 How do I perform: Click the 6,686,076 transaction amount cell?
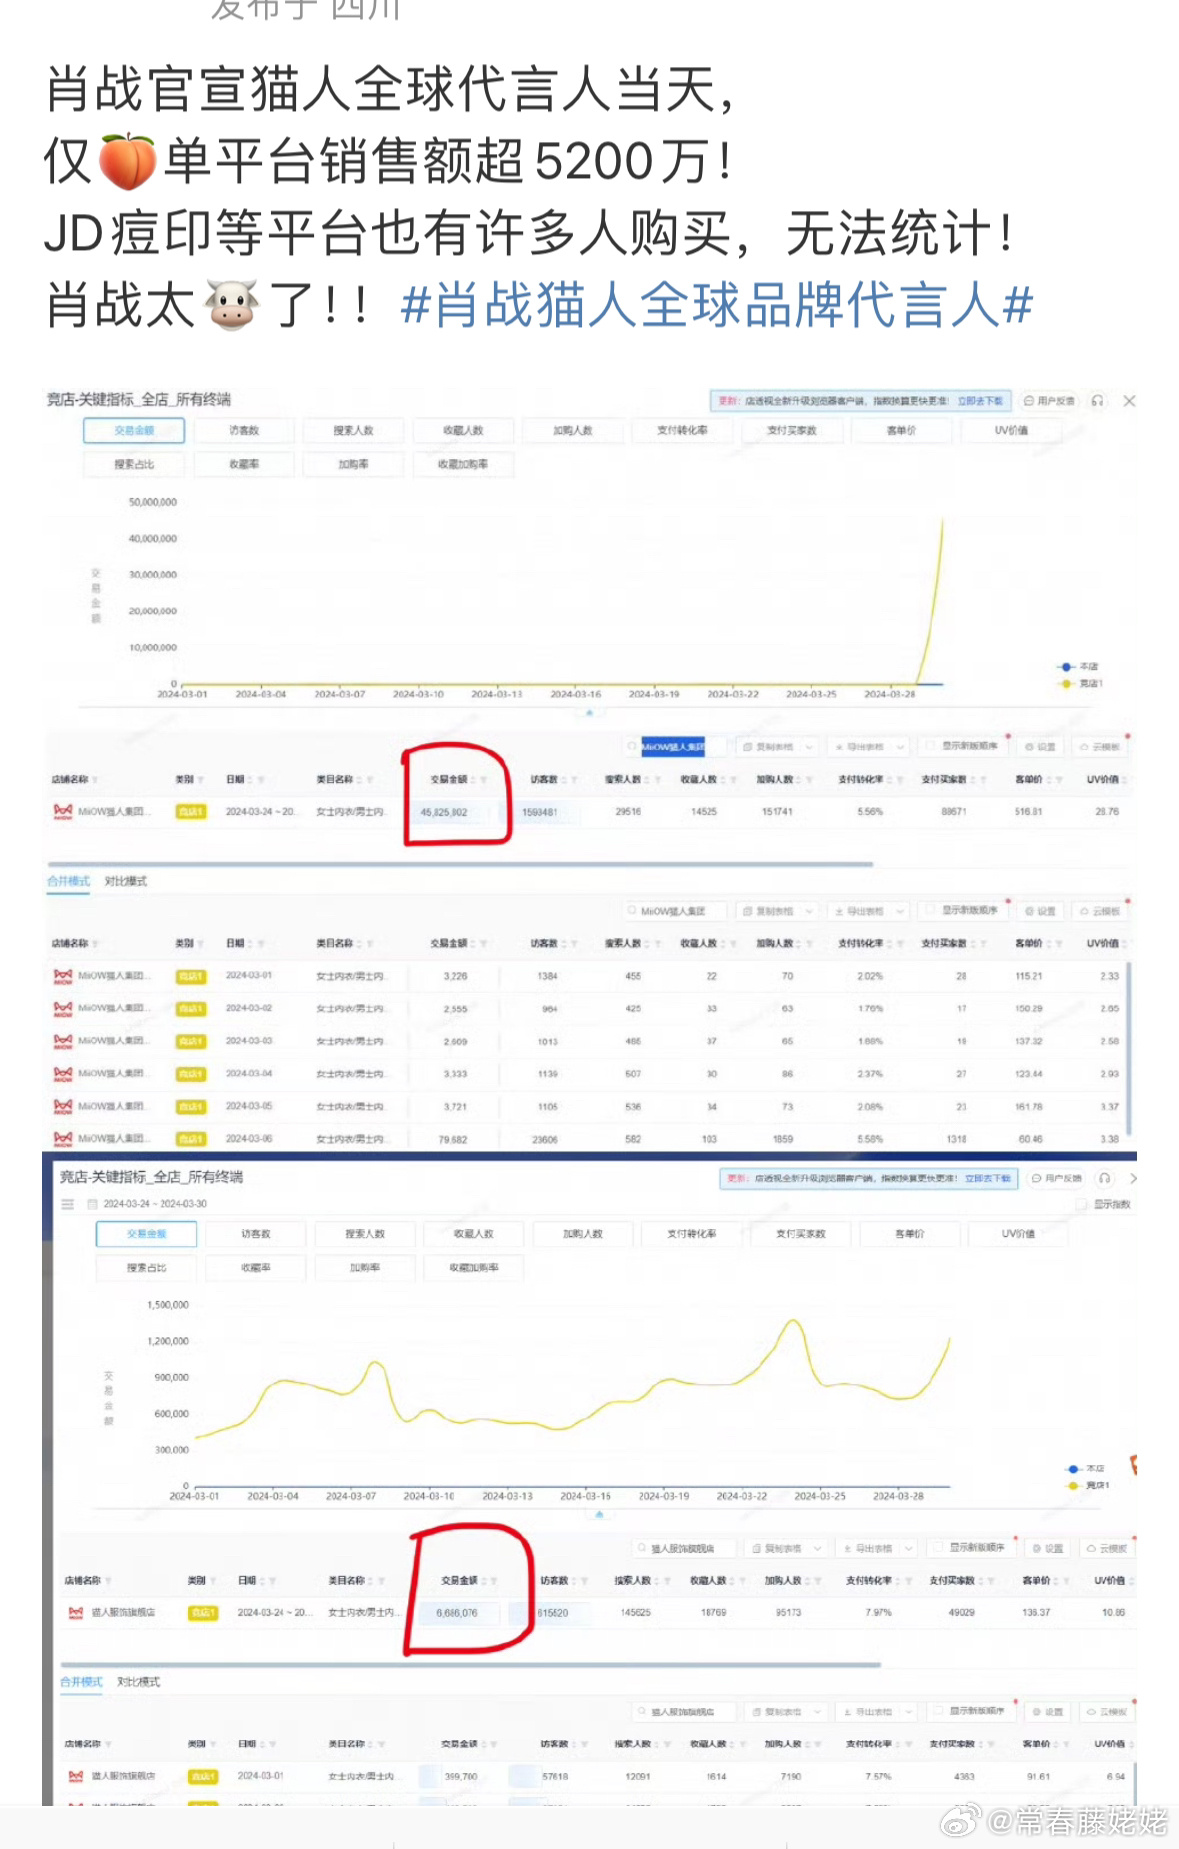coord(457,1613)
